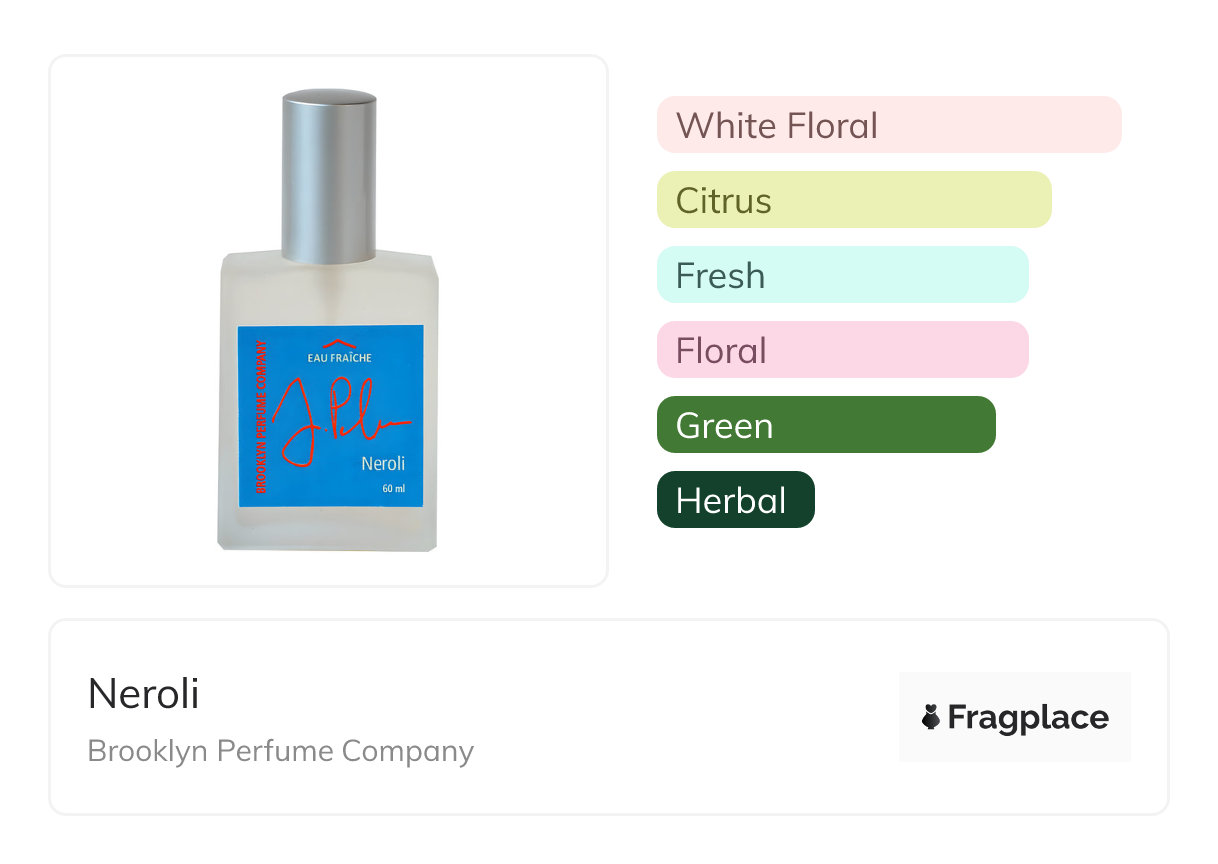Select the Citrus accord bar
This screenshot has width=1218, height=864.
pos(853,200)
